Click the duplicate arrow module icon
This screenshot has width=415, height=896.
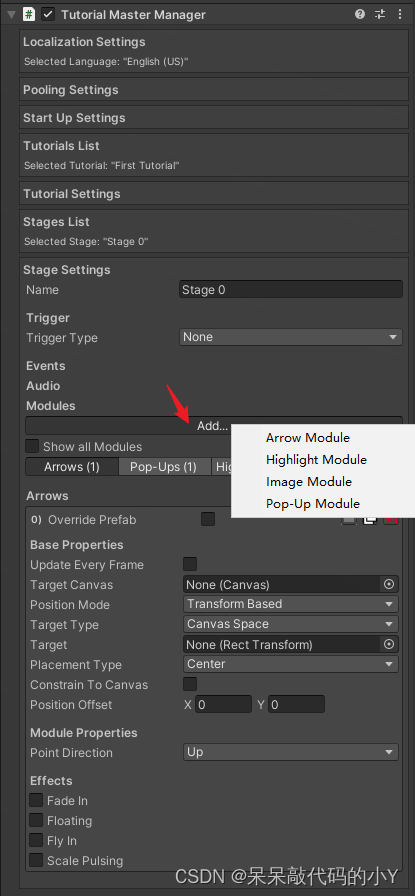370,521
